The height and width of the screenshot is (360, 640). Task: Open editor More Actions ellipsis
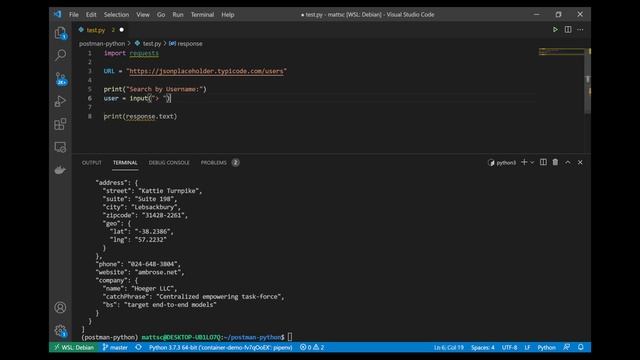click(x=580, y=29)
